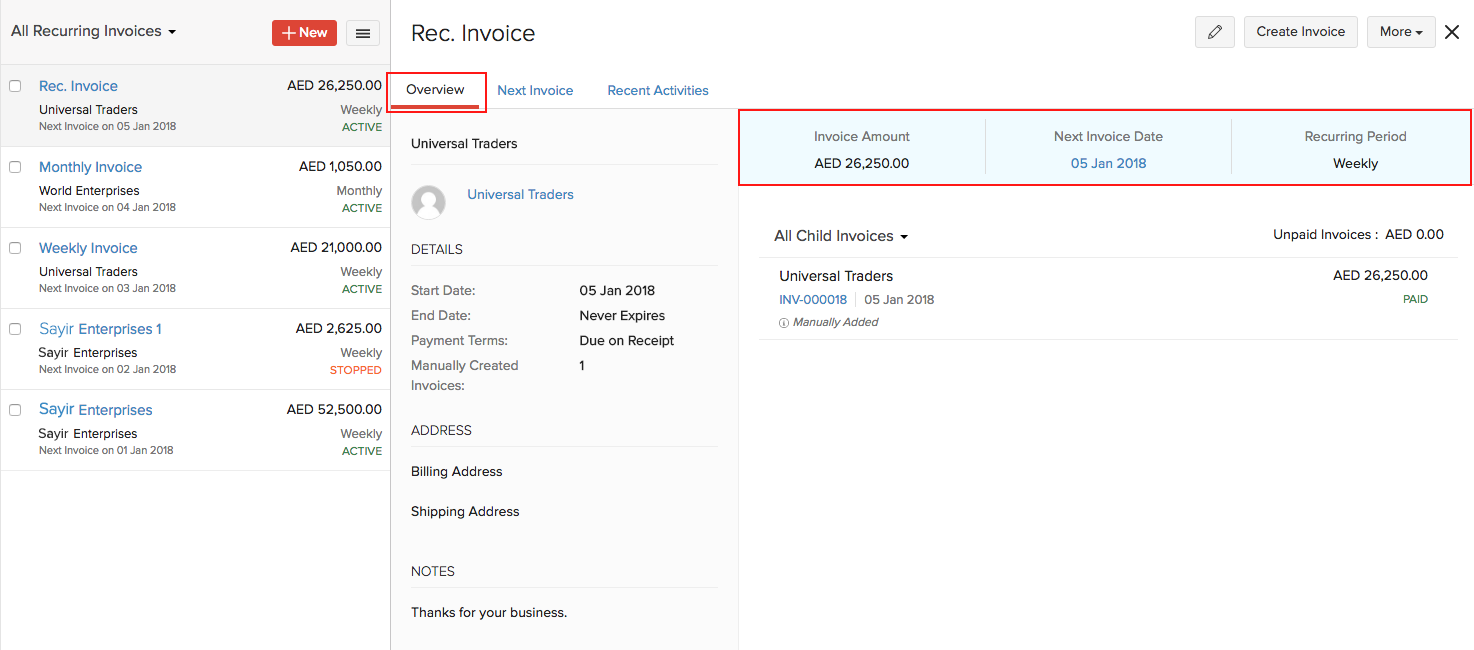Open the hamburger list options menu
Screen dimensions: 1474x650
tap(363, 33)
